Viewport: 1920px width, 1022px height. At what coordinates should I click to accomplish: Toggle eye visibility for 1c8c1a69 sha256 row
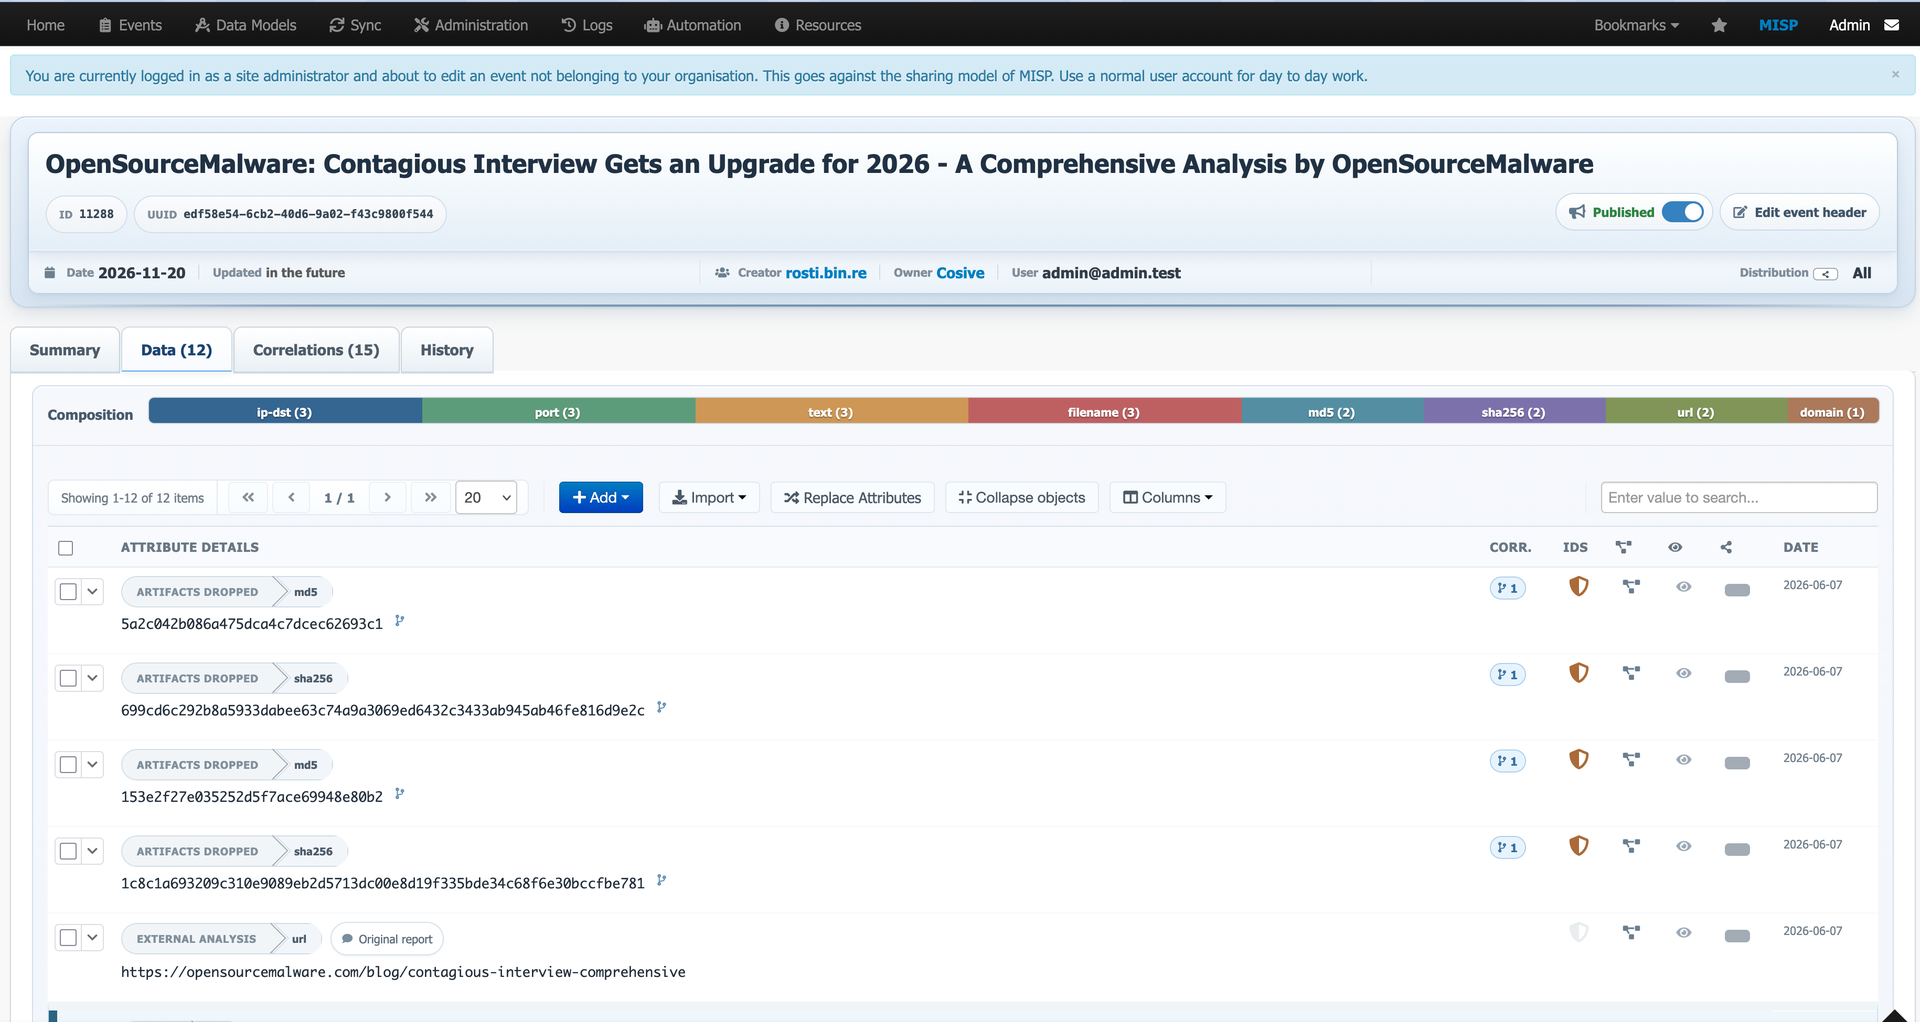click(1684, 846)
